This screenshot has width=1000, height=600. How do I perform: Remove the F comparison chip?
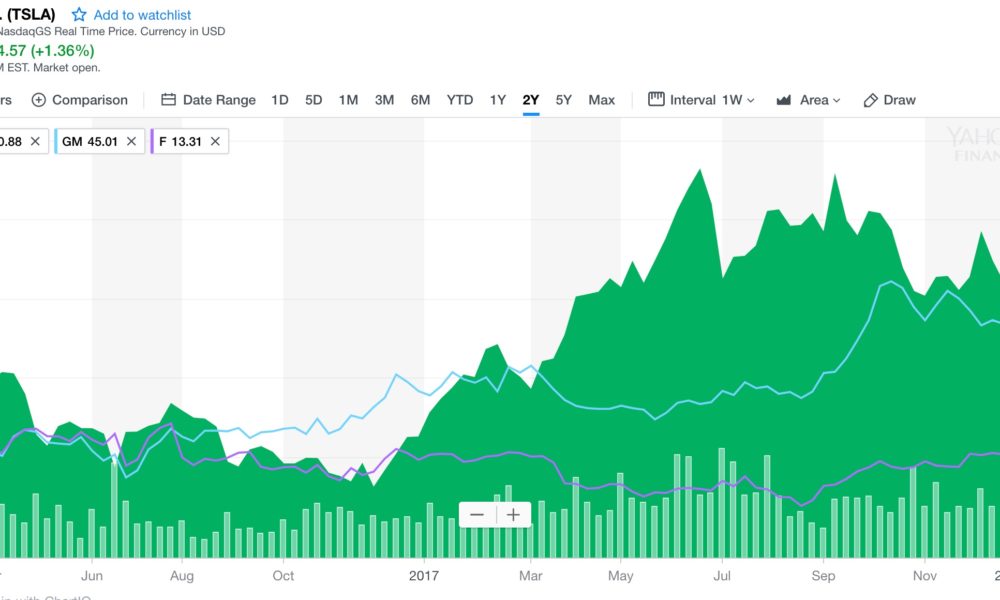click(216, 142)
